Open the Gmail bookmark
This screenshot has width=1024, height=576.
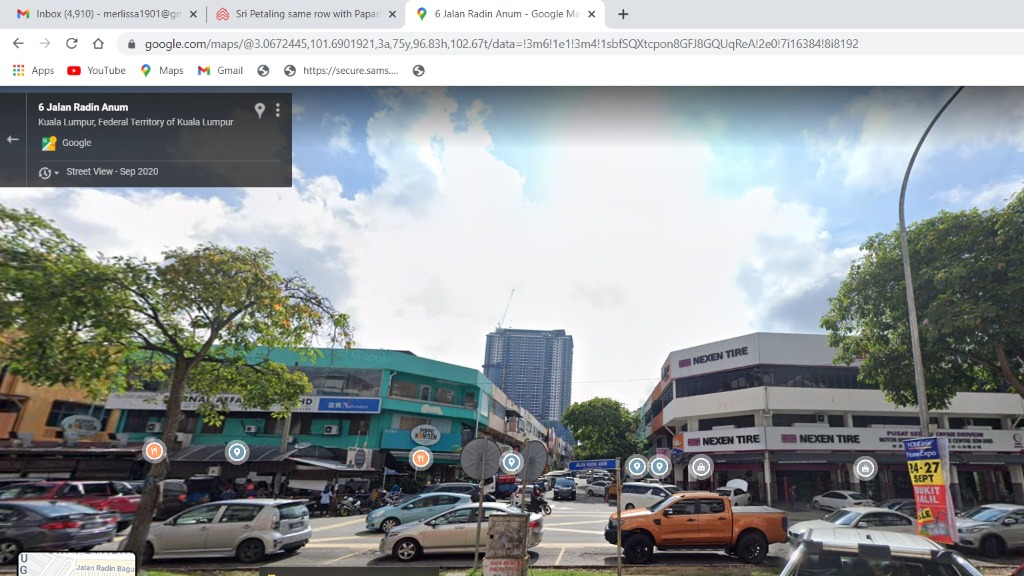(221, 70)
